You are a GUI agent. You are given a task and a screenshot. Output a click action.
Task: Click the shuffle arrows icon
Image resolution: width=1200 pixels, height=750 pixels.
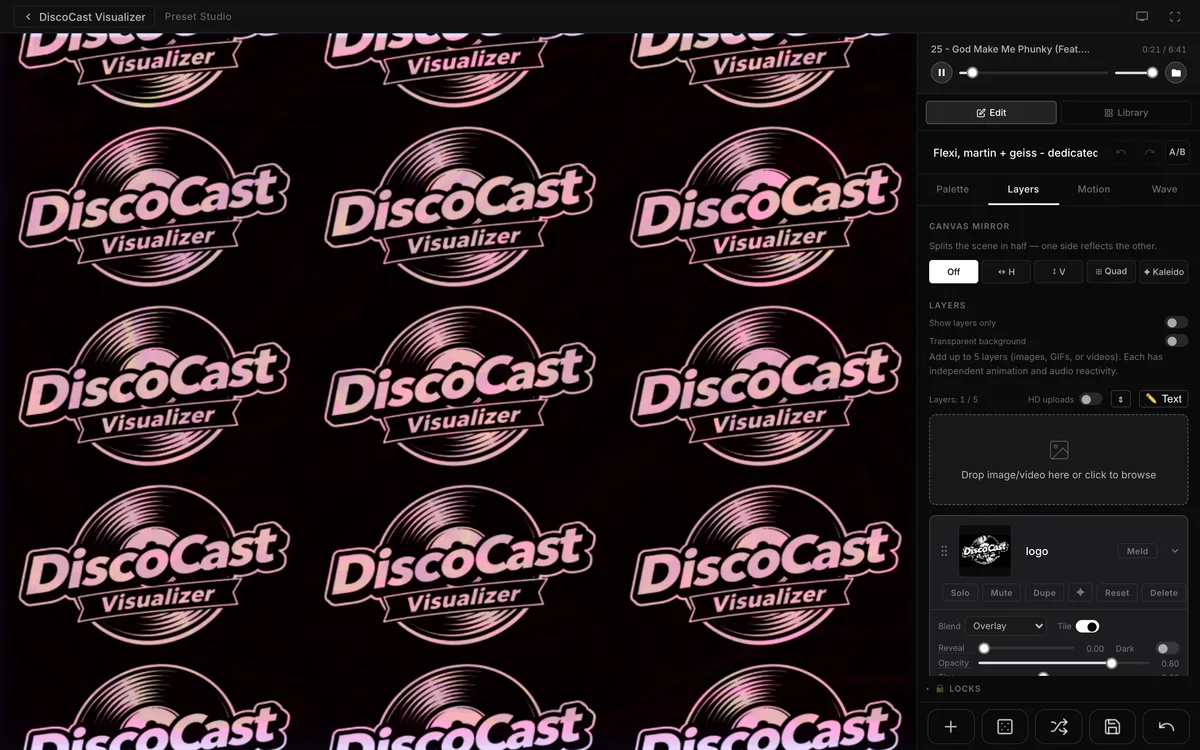[x=1058, y=727]
